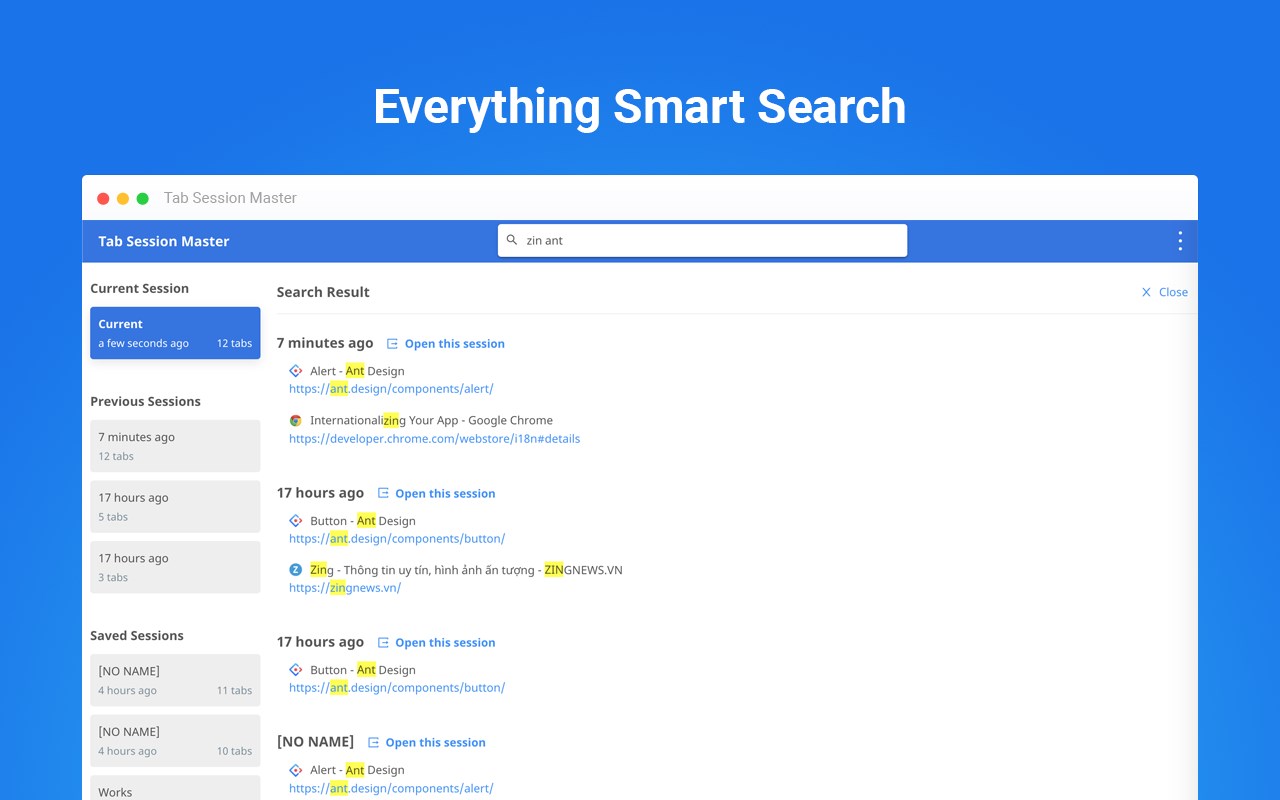
Task: Click the open-session icon beside [NO NAME] result
Action: [373, 742]
